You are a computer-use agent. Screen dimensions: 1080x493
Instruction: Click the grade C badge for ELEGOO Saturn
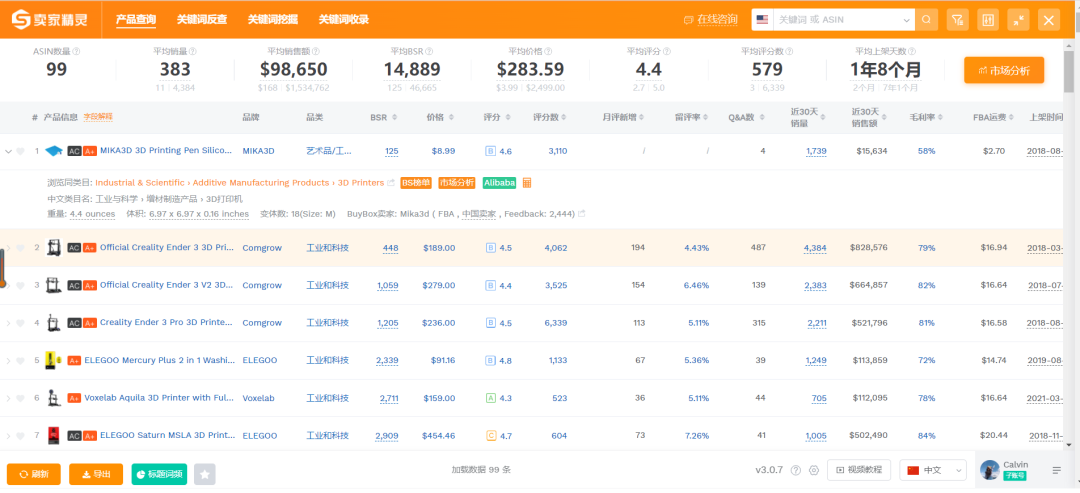tap(490, 436)
